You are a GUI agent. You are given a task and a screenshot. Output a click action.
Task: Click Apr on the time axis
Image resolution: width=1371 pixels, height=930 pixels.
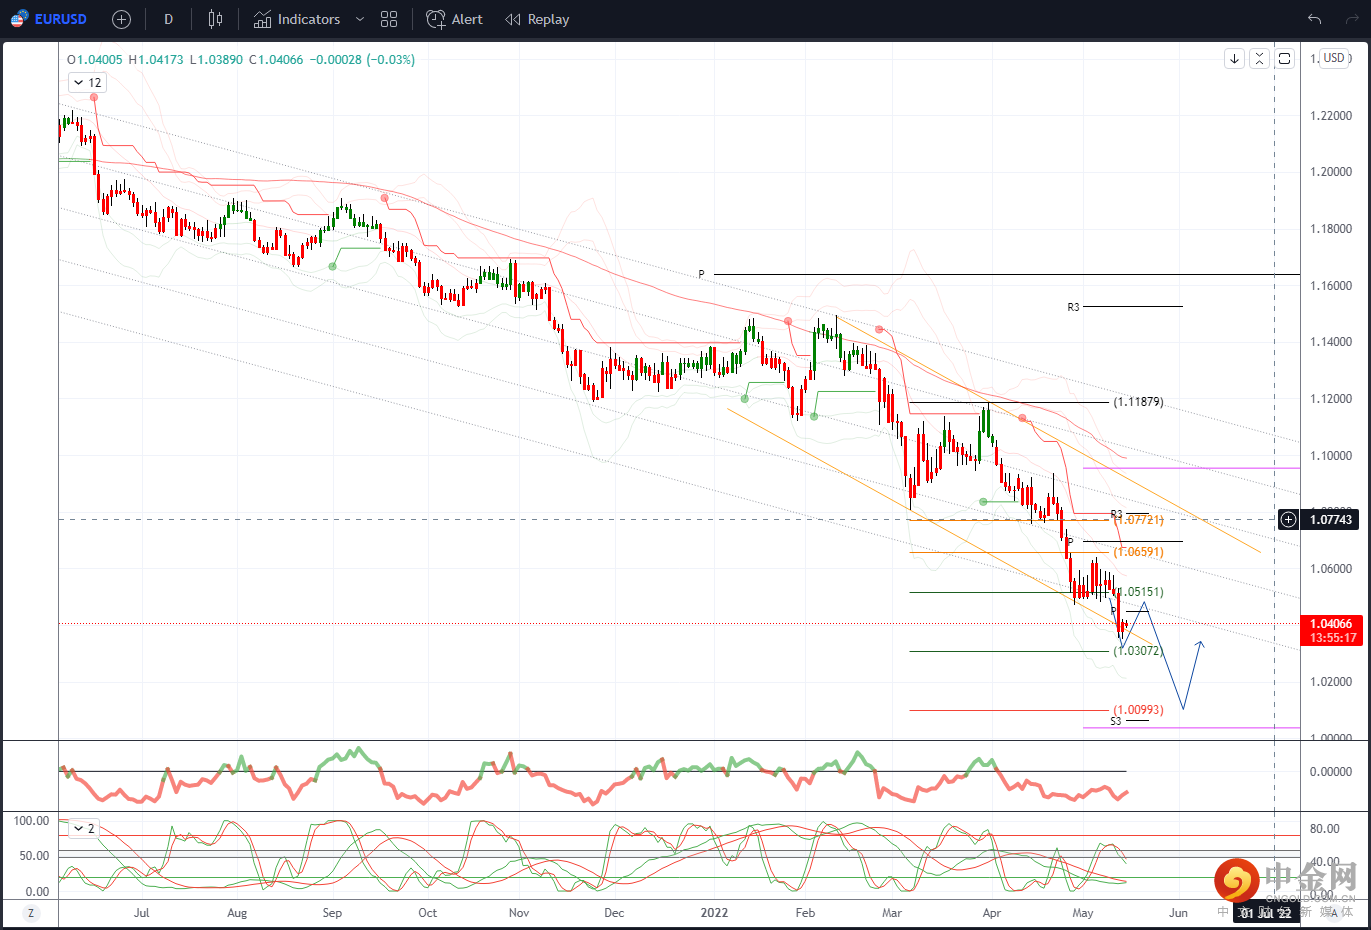[991, 913]
